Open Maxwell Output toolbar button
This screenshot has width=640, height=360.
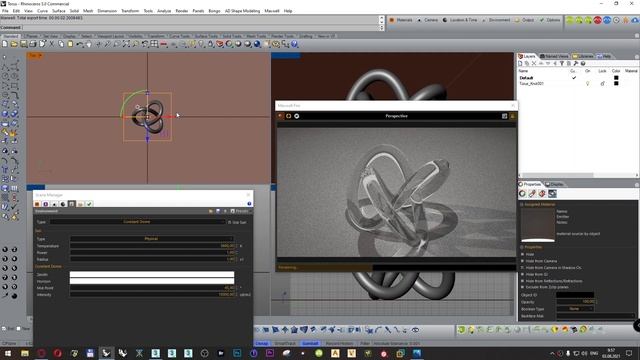[x=525, y=20]
